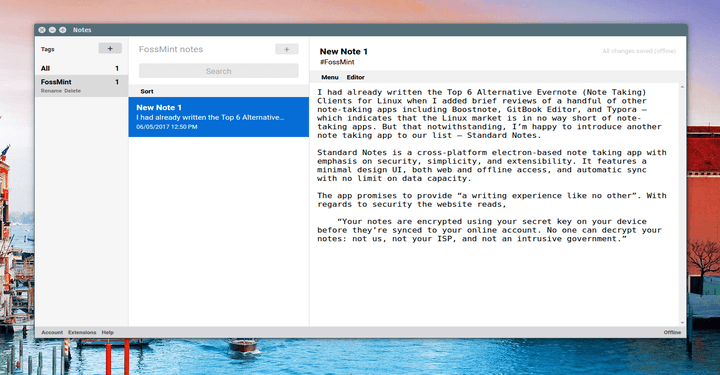Open the Sort options
720x375 pixels.
point(147,91)
